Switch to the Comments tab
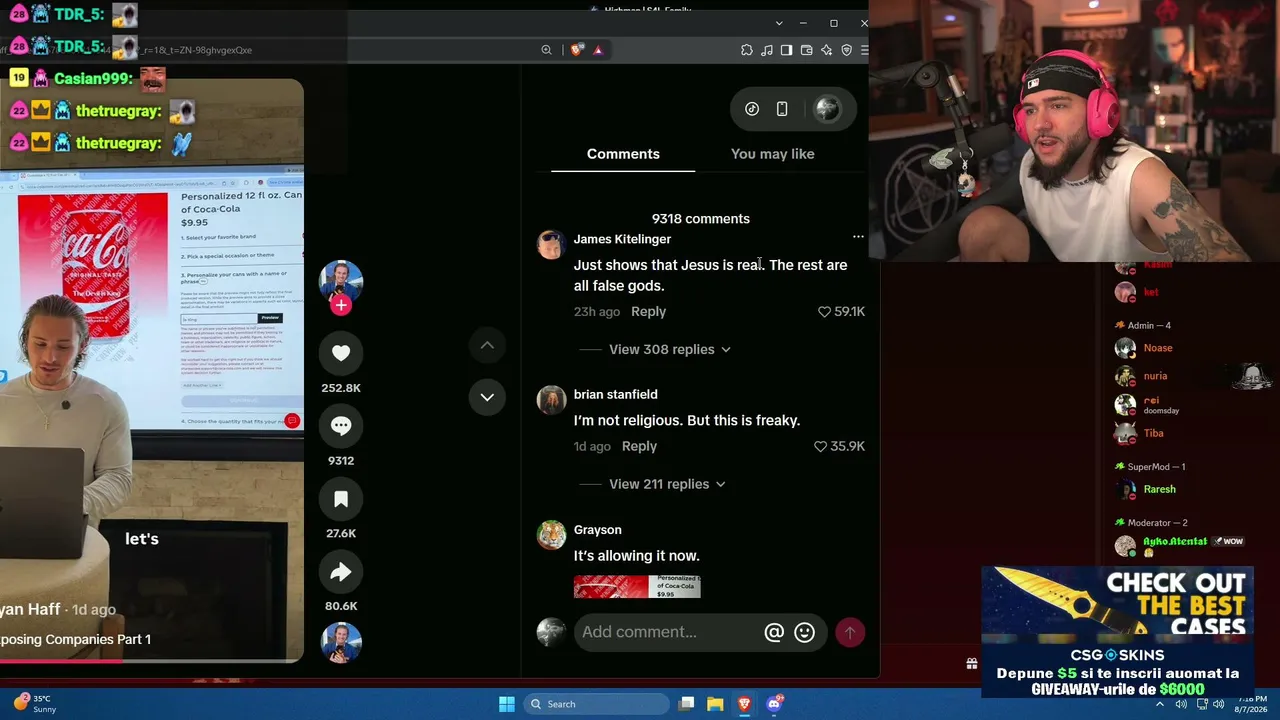This screenshot has height=720, width=1280. coord(623,154)
